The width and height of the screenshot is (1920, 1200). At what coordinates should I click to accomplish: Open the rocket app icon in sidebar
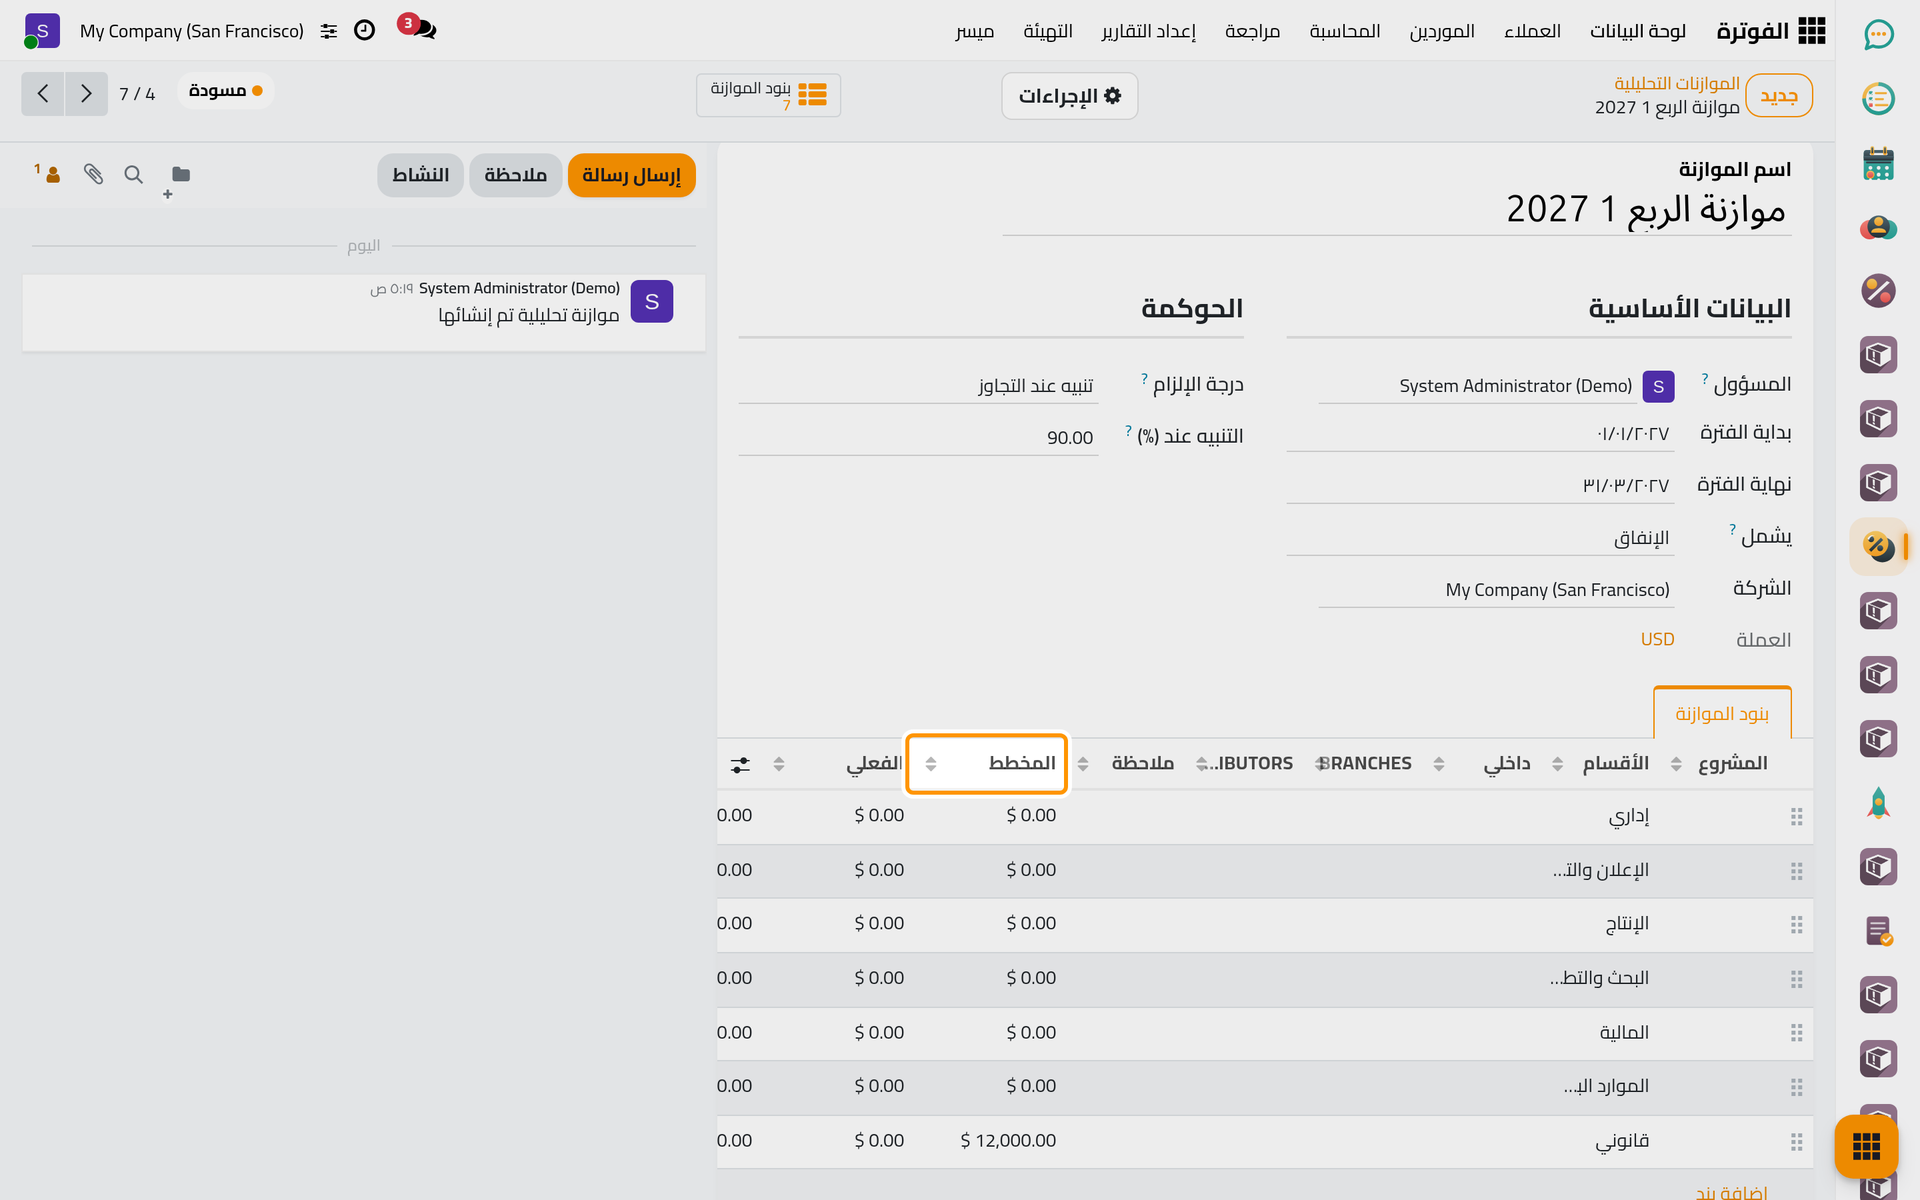[x=1878, y=803]
